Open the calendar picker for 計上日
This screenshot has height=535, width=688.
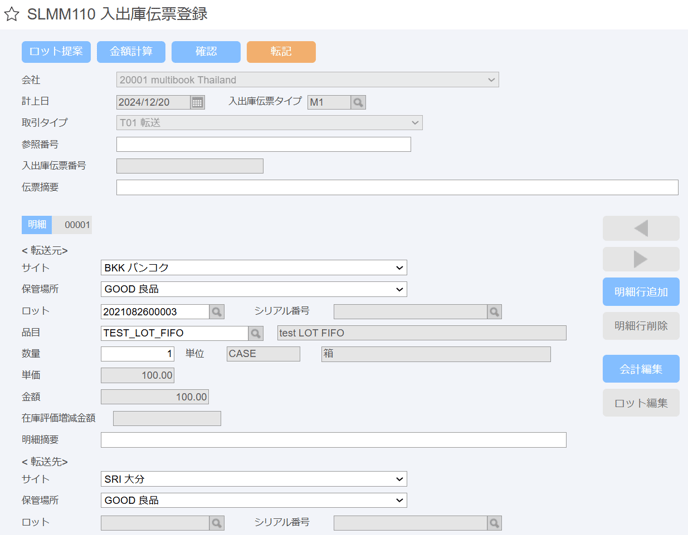point(197,102)
